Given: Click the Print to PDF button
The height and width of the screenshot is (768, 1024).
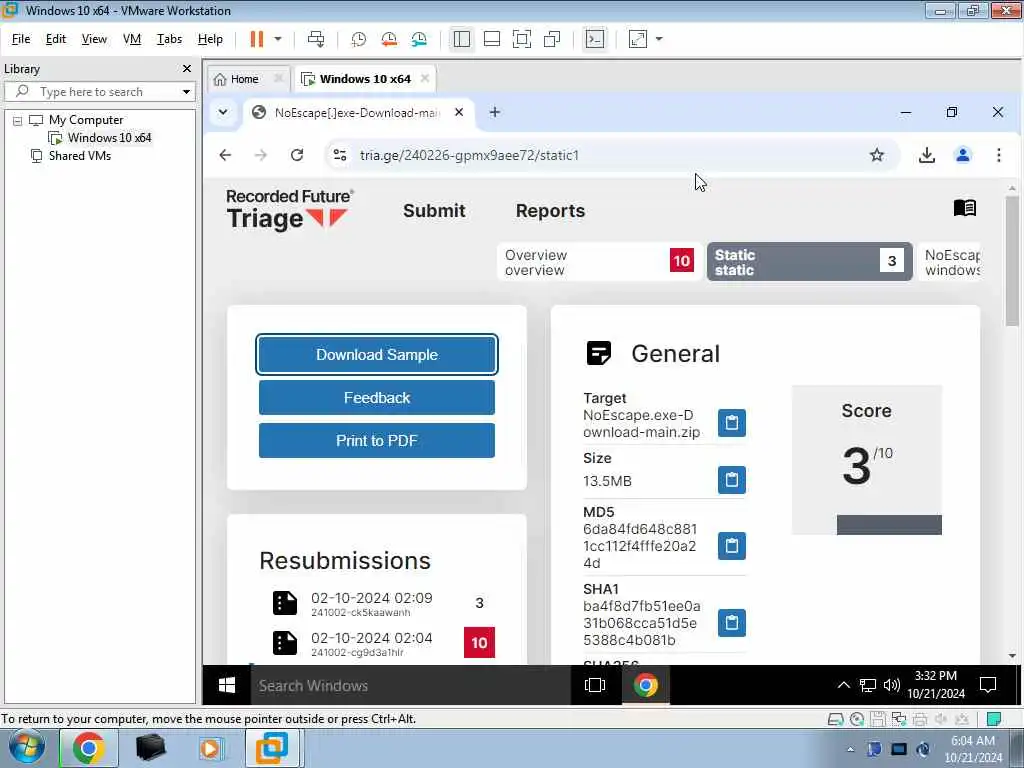Looking at the screenshot, I should pos(377,441).
